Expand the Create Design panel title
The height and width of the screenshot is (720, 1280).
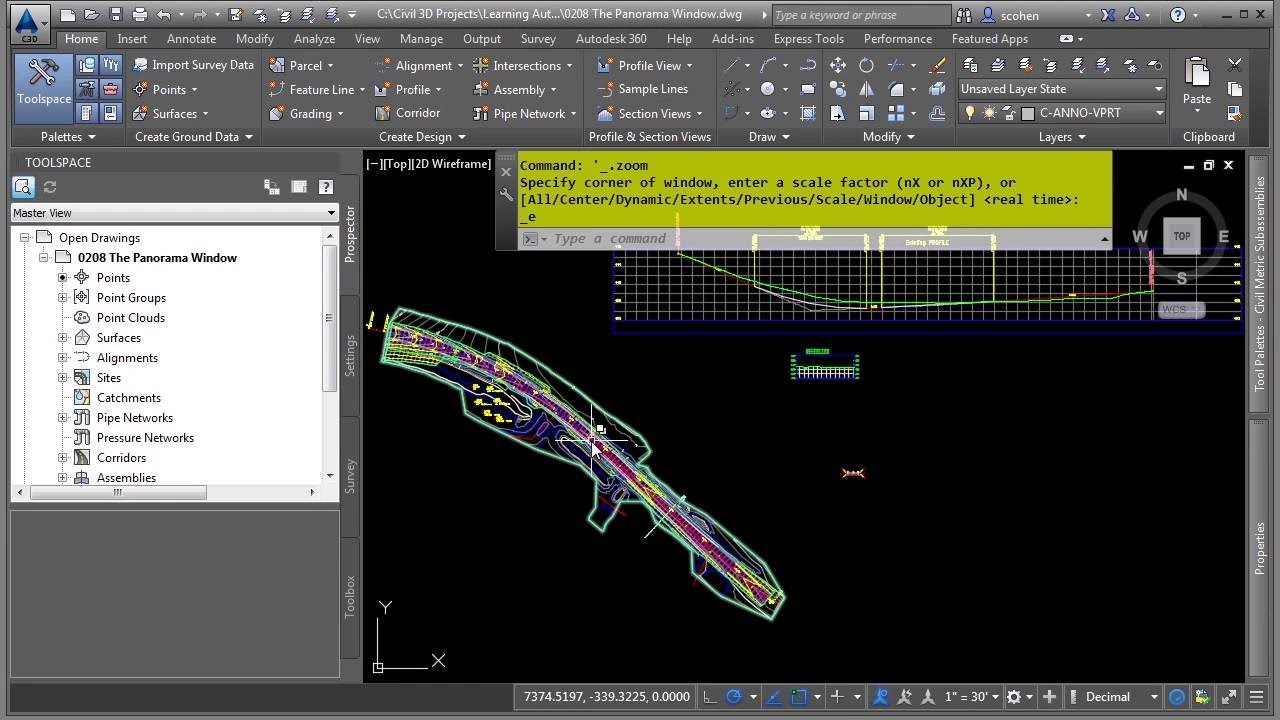[422, 137]
